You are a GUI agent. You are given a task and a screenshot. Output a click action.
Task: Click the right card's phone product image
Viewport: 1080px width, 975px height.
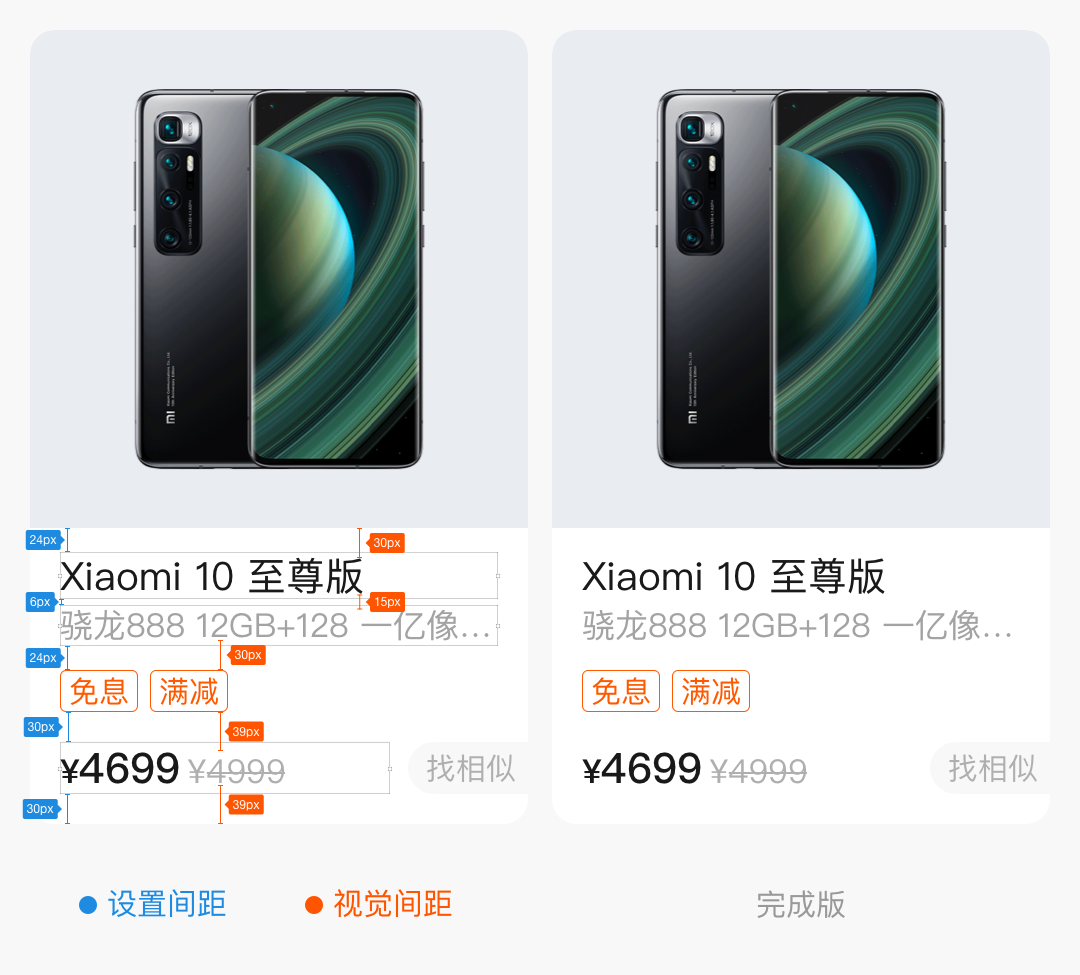[800, 279]
